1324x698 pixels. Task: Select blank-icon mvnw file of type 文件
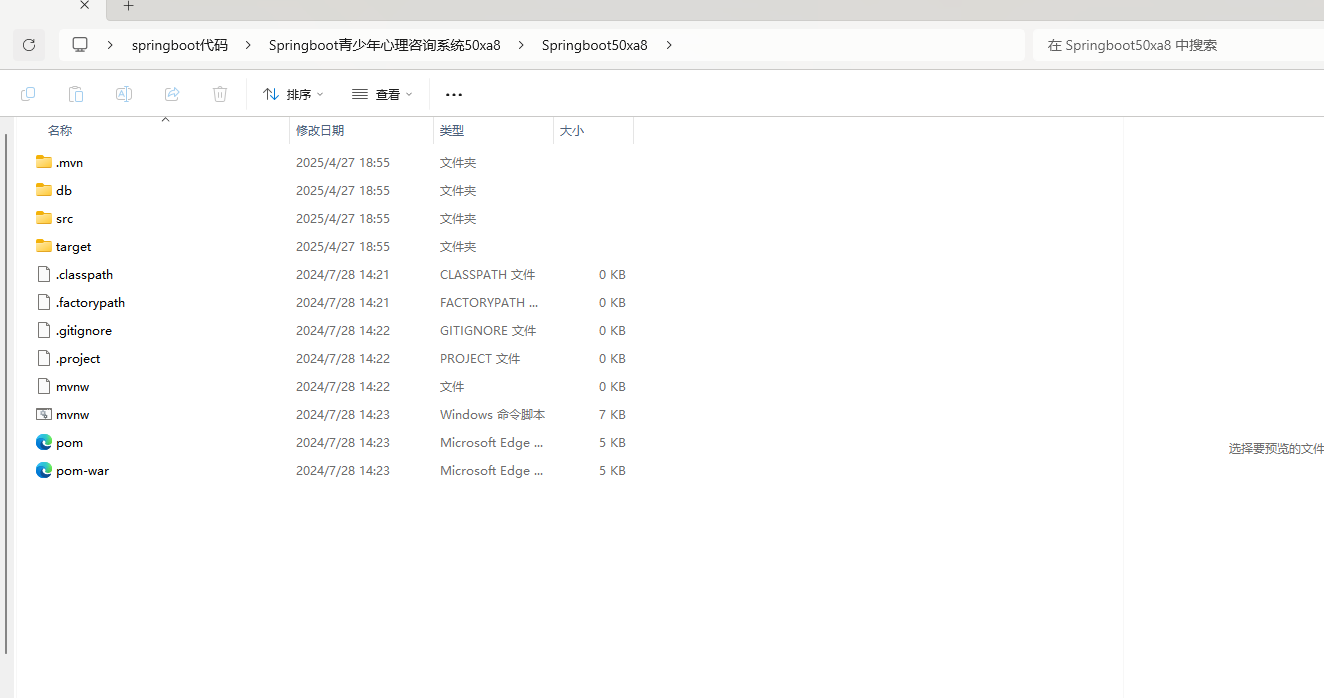(43, 386)
